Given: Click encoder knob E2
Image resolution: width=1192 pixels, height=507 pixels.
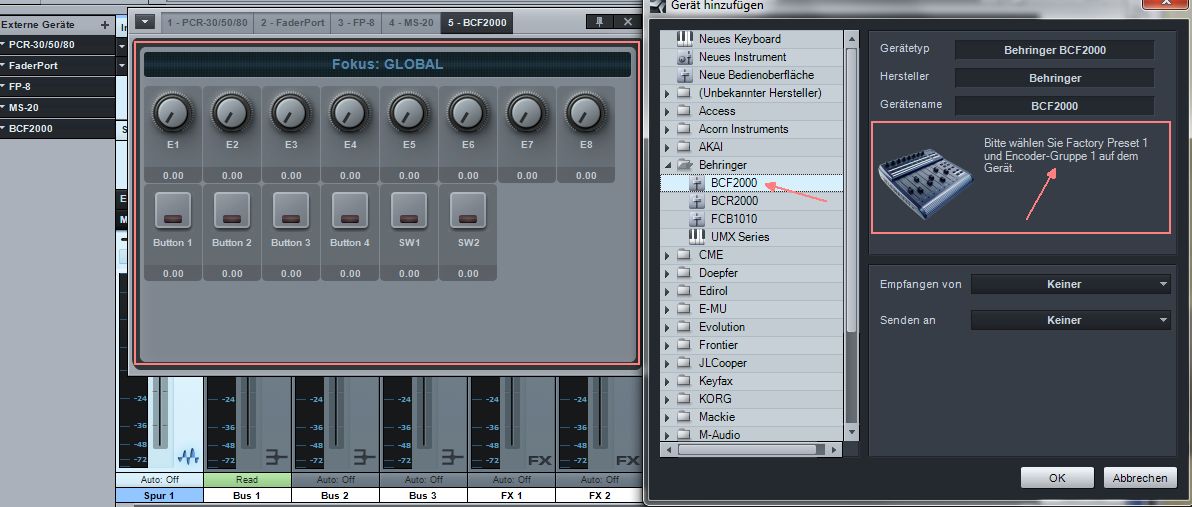Looking at the screenshot, I should [x=232, y=112].
